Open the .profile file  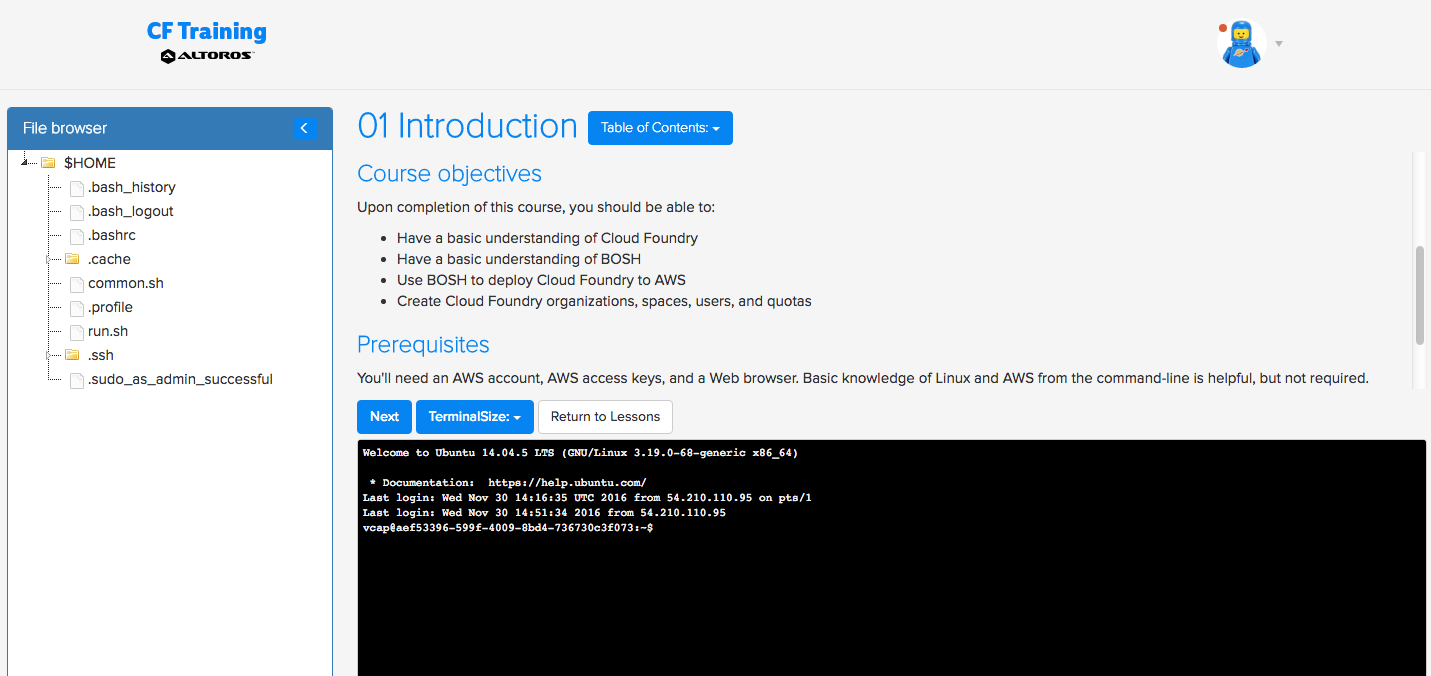click(110, 307)
